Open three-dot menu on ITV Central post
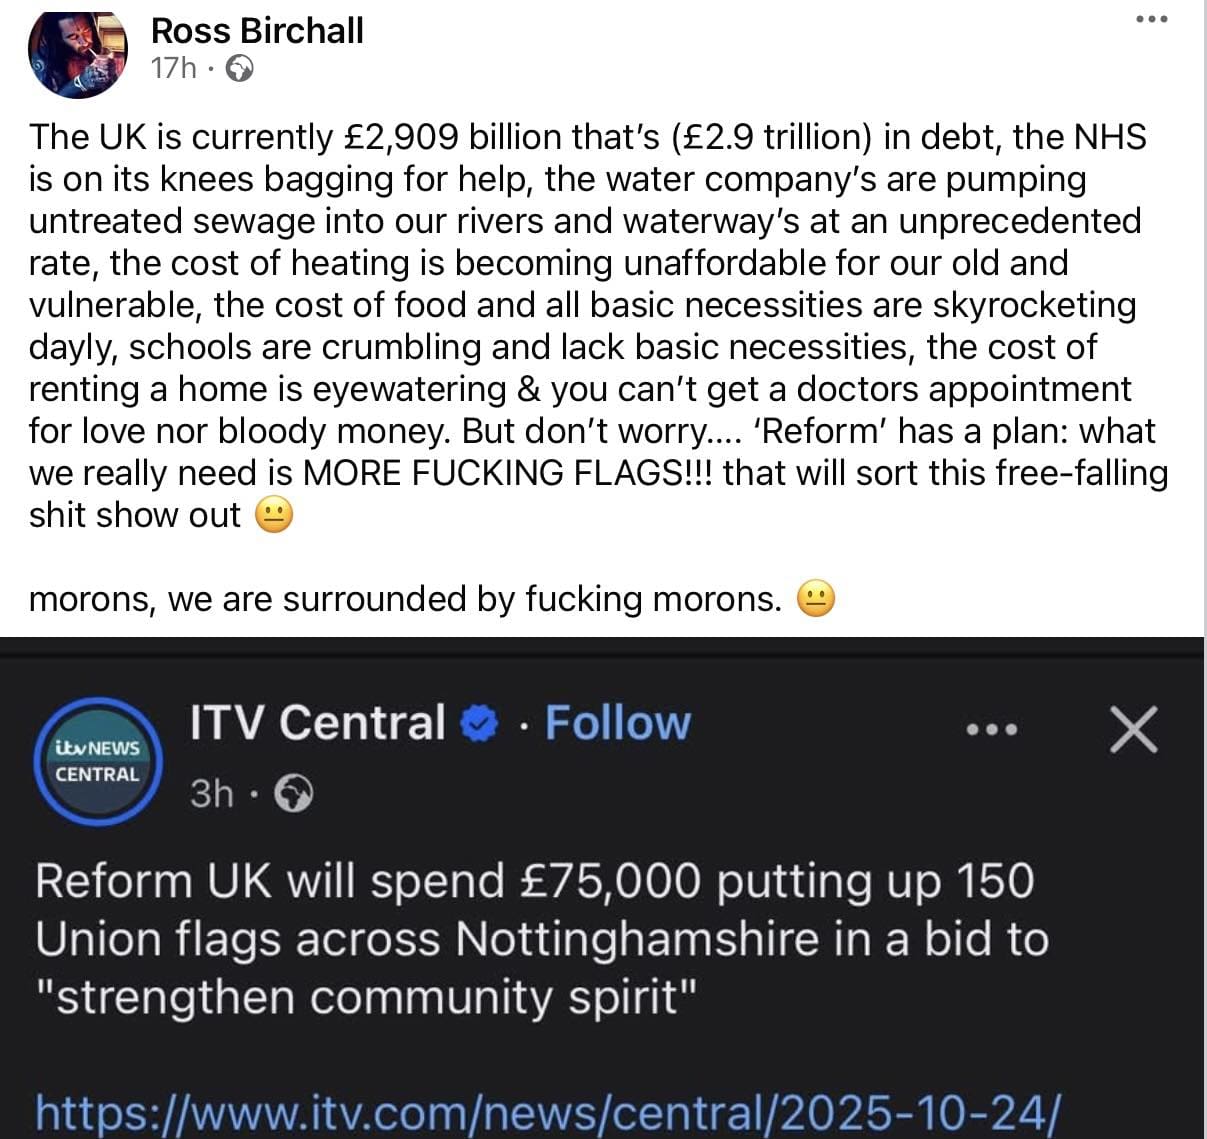Image resolution: width=1207 pixels, height=1139 pixels. pos(992,729)
